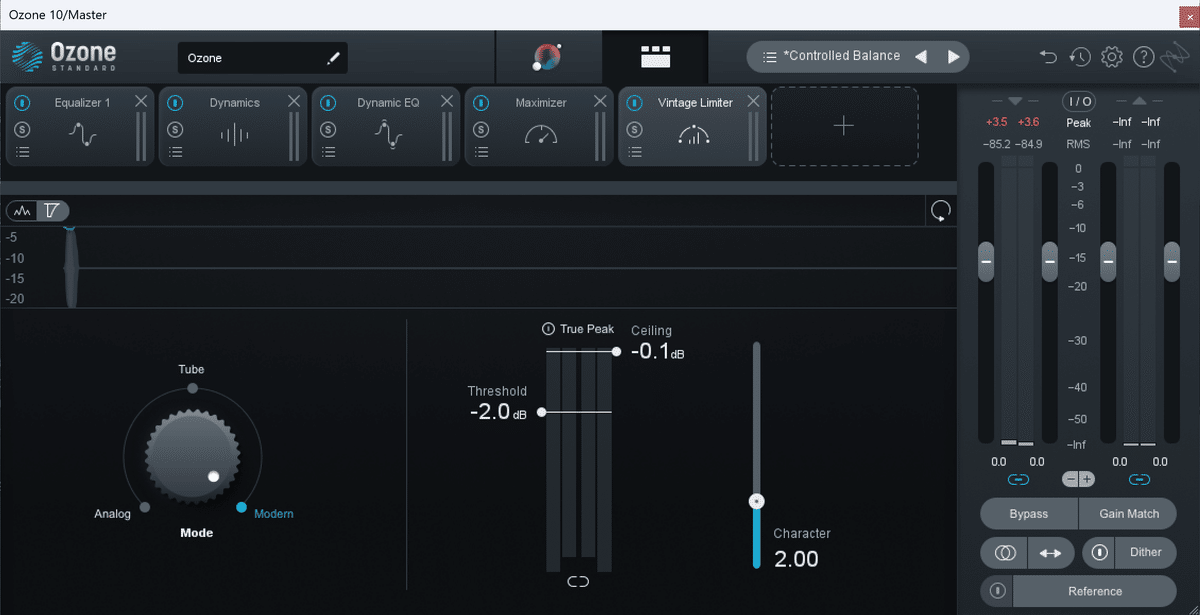Select the Dynamic EQ module tile
Viewport: 1200px width, 615px height.
[x=386, y=126]
